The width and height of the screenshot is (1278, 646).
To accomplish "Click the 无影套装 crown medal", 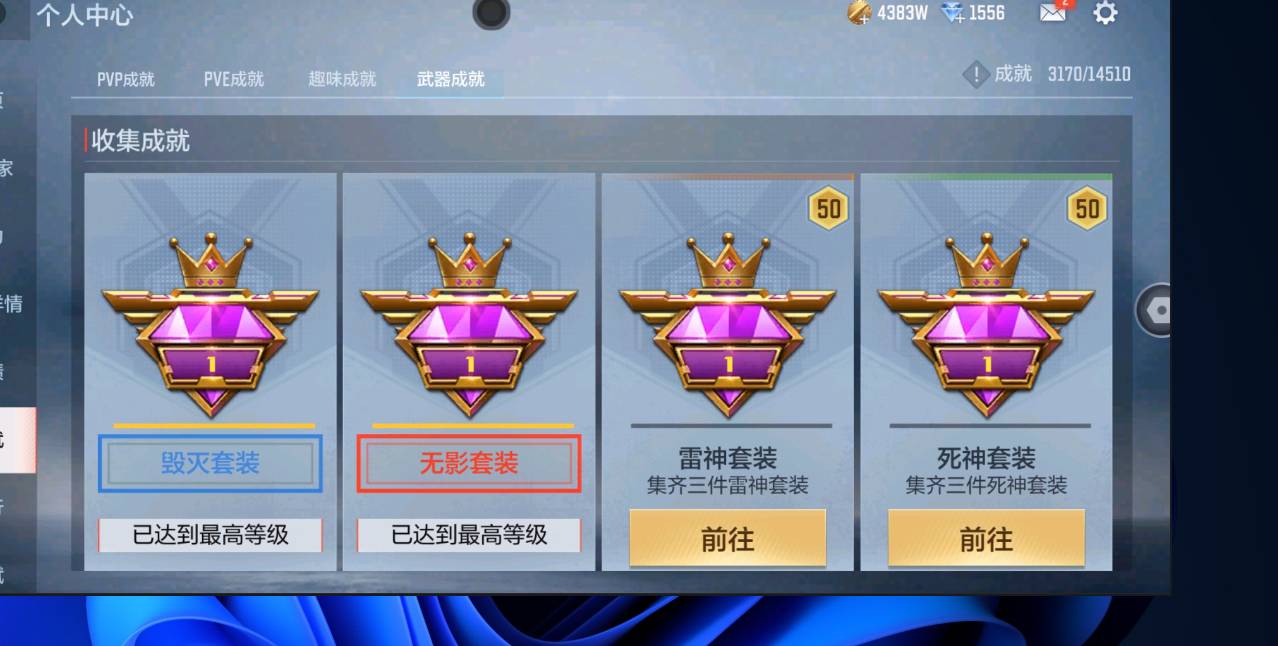I will 469,325.
